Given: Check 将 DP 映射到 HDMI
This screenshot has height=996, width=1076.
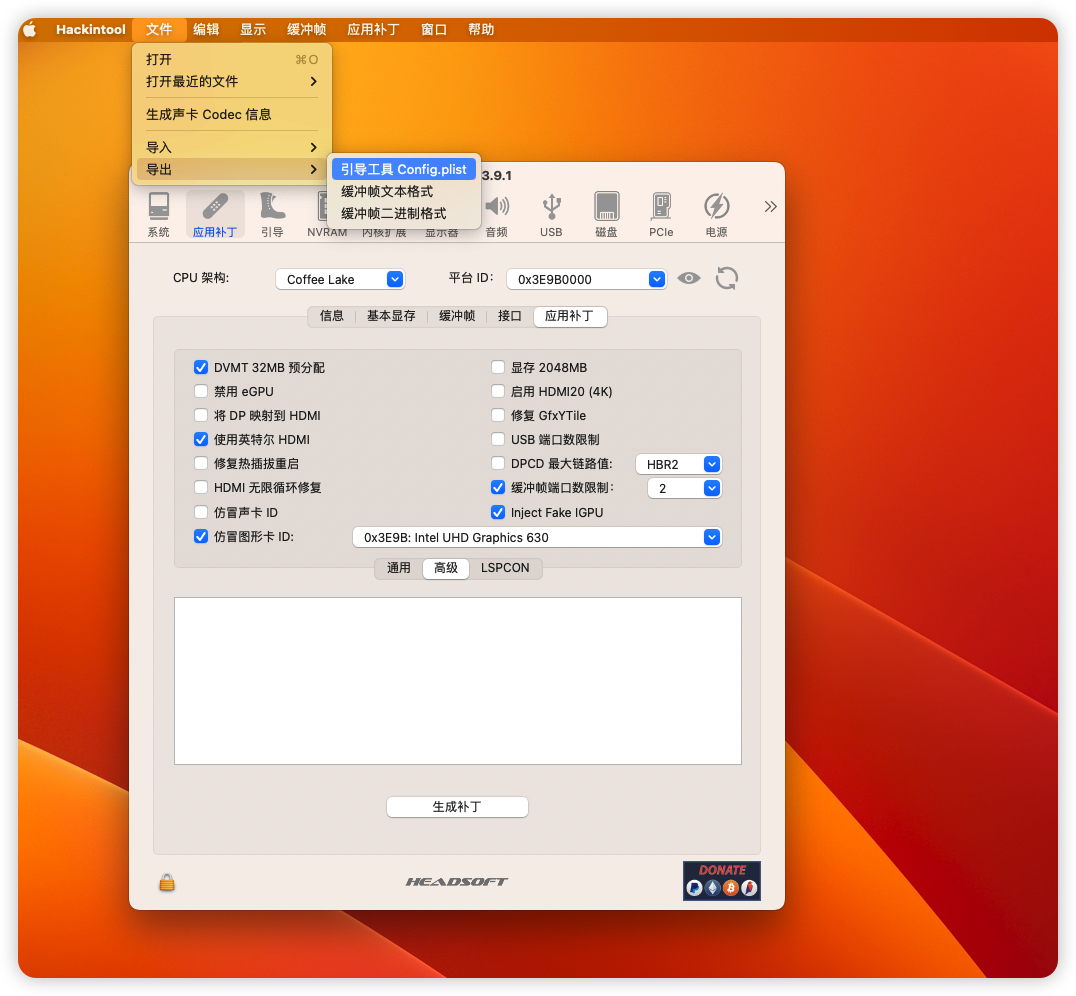Looking at the screenshot, I should point(201,415).
